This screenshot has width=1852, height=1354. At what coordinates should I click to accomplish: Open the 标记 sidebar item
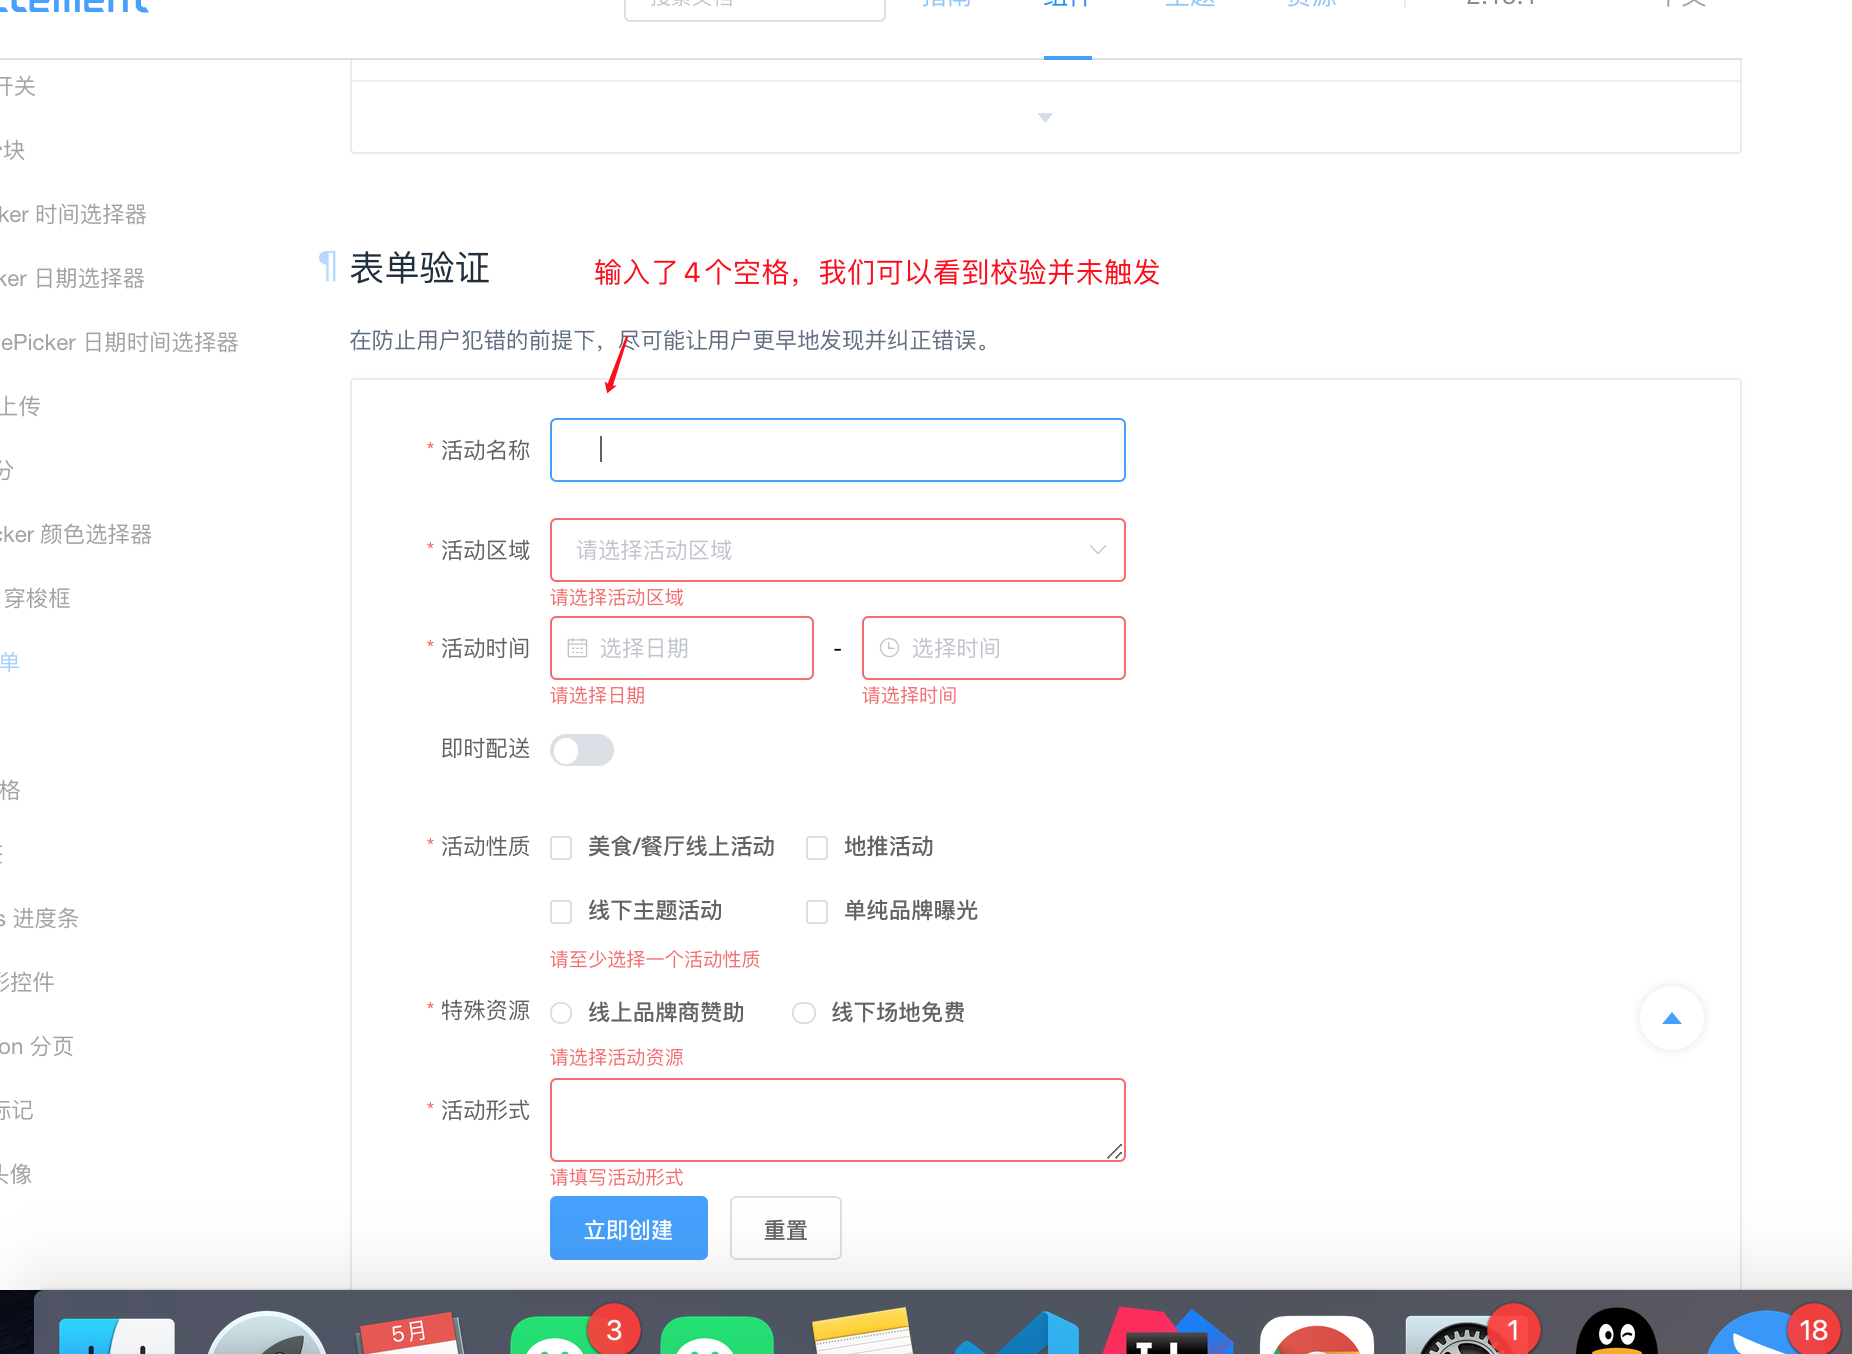(17, 1110)
